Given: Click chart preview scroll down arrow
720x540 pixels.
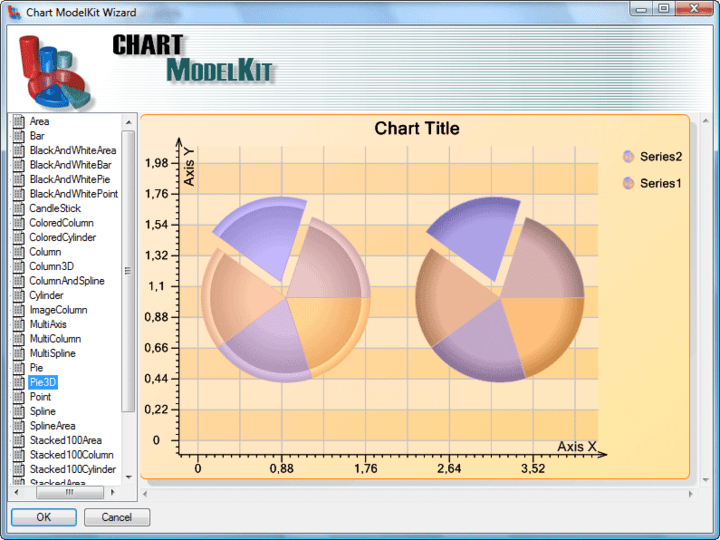Looking at the screenshot, I should tap(706, 480).
